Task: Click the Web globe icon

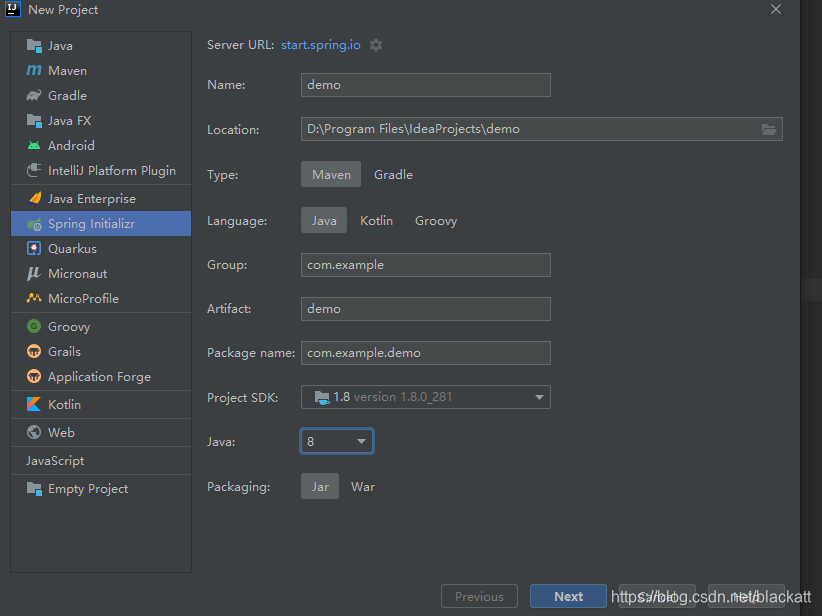Action: tap(34, 432)
